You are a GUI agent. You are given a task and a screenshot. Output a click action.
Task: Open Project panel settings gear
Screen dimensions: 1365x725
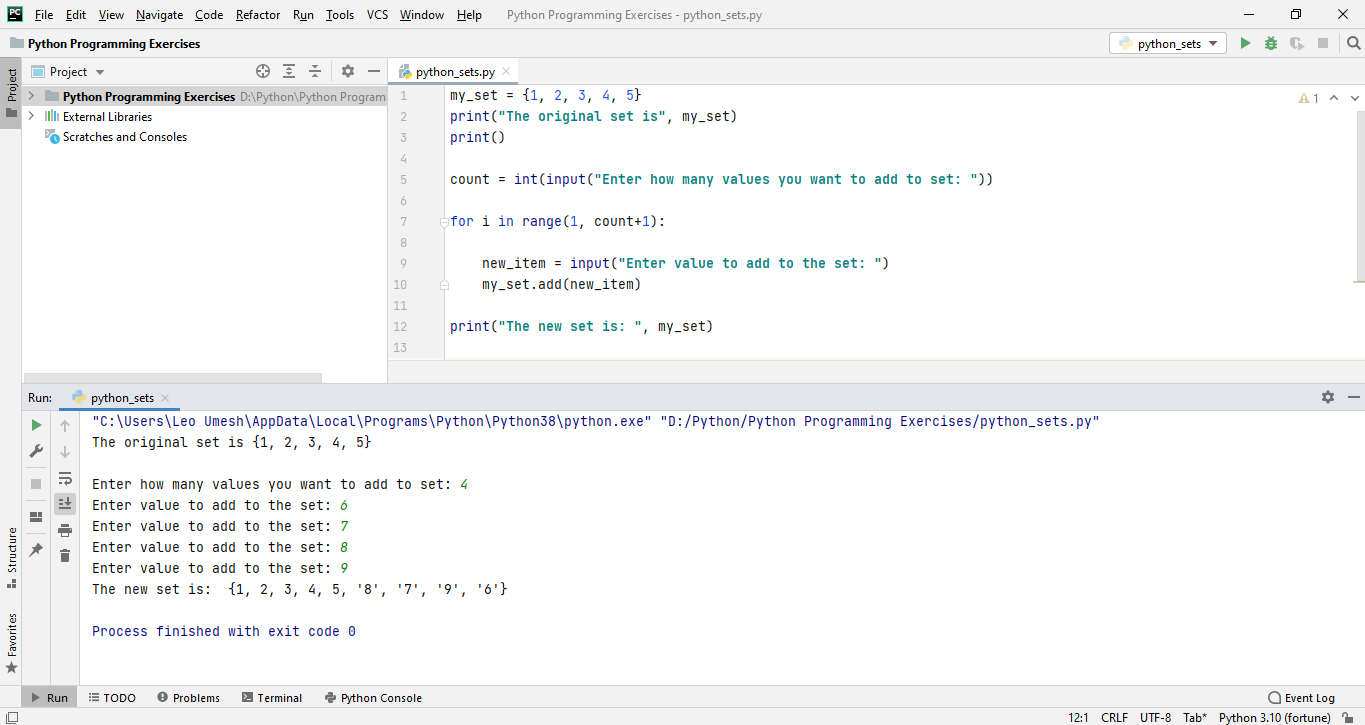tap(348, 71)
